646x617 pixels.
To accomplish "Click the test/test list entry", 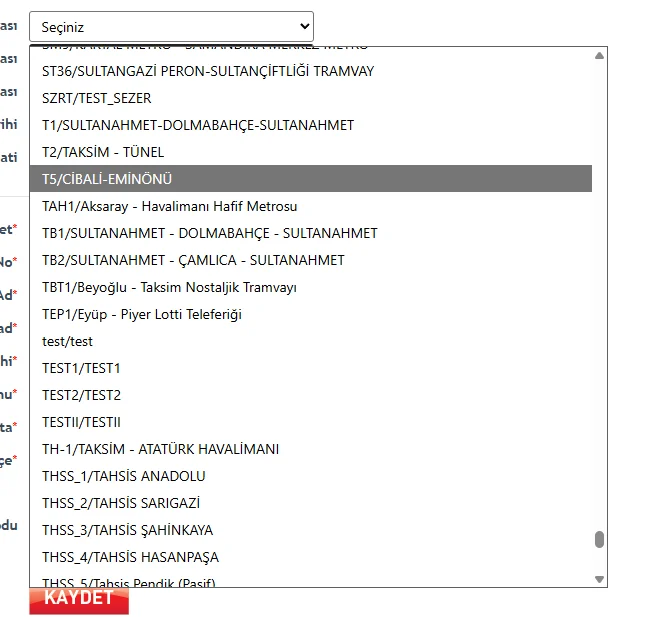I will tap(67, 341).
